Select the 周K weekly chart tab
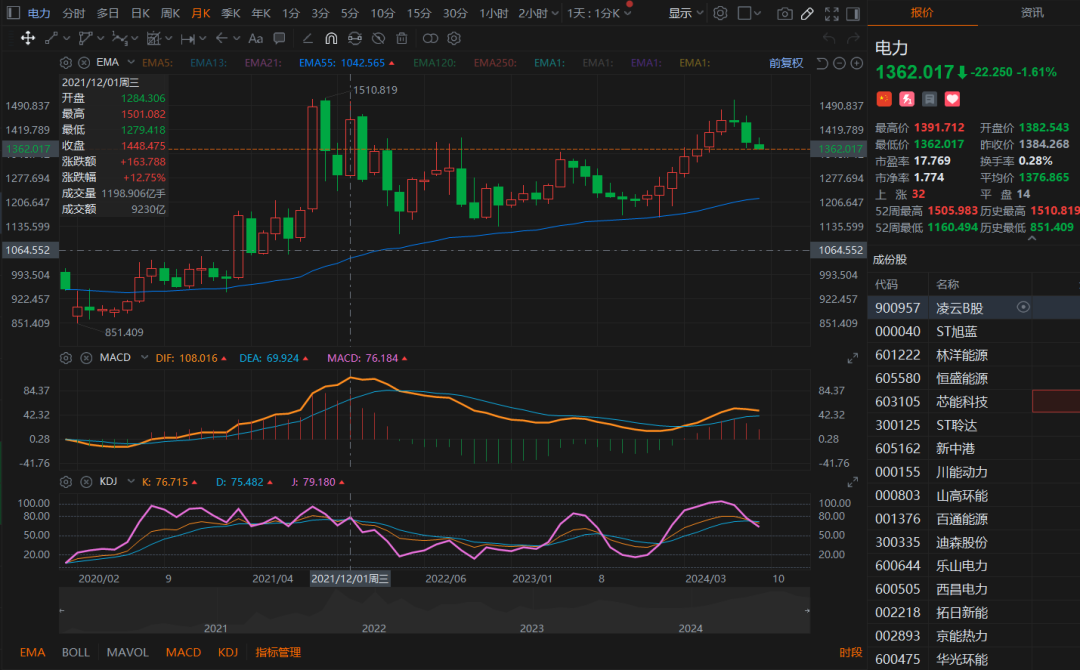The height and width of the screenshot is (670, 1080). (x=170, y=13)
